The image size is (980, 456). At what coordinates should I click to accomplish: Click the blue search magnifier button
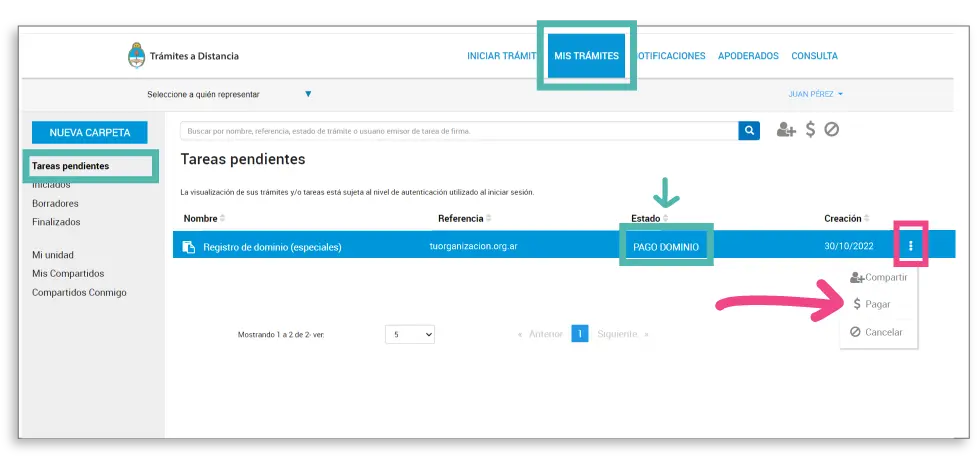pyautogui.click(x=749, y=130)
